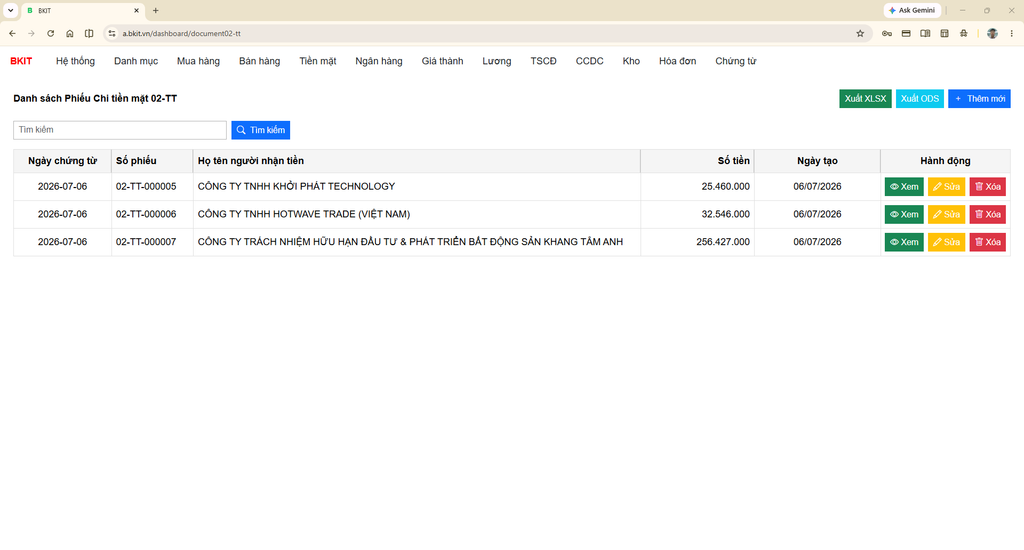
Task: Click Ask Gemini button
Action: pos(912,10)
